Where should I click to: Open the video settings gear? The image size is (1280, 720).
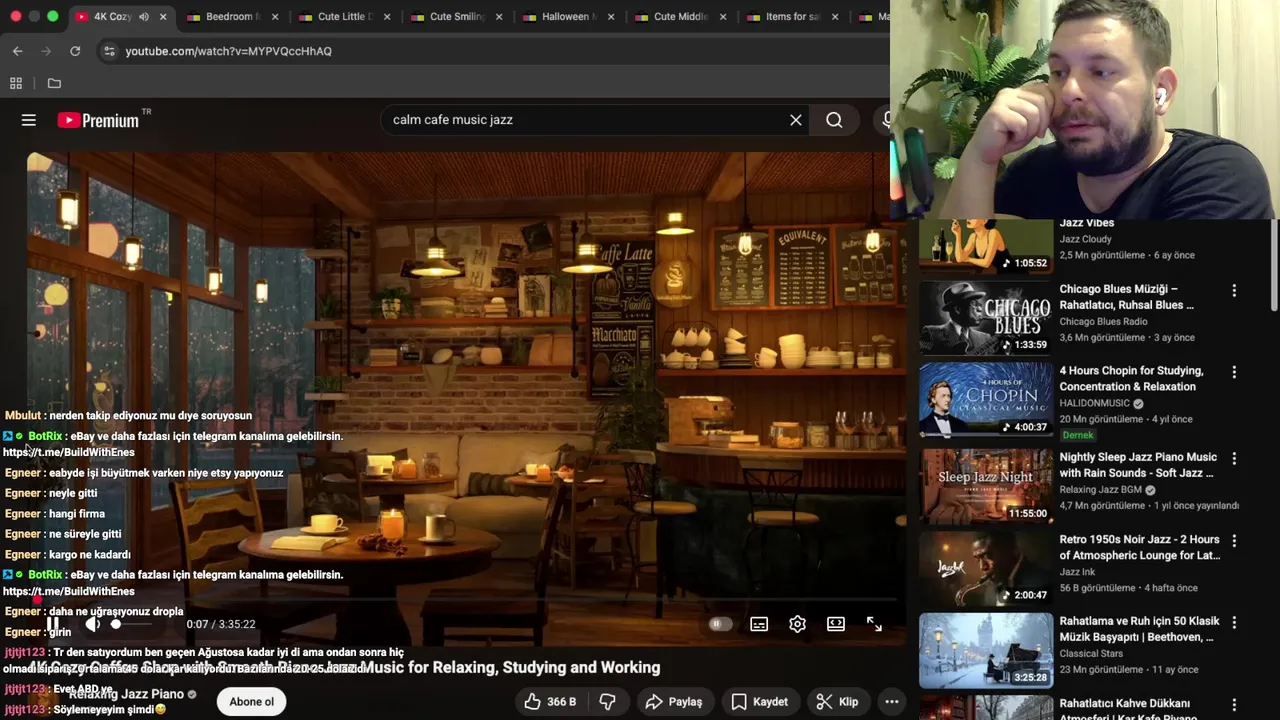coord(797,624)
